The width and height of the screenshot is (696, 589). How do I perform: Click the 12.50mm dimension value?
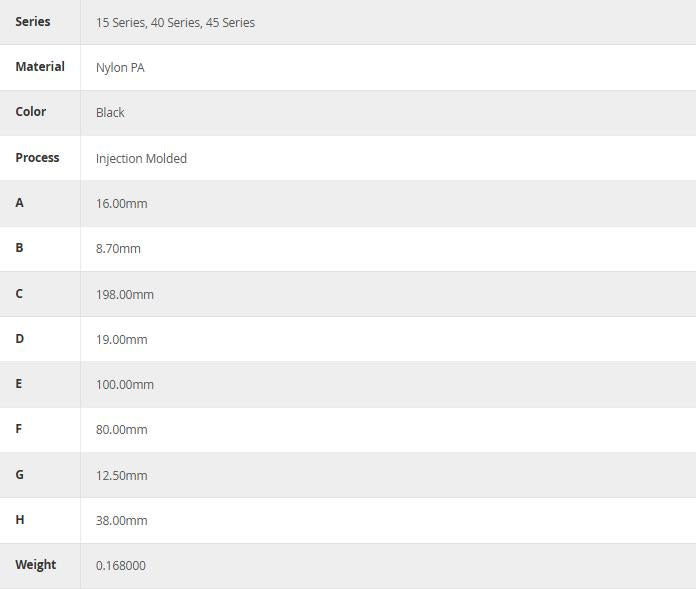(x=121, y=475)
